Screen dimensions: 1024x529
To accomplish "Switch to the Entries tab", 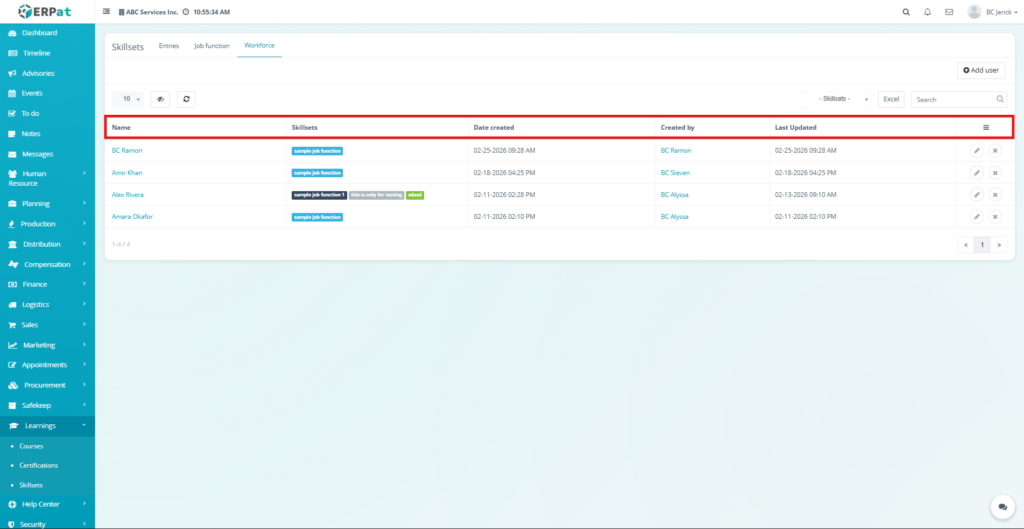I will [168, 46].
